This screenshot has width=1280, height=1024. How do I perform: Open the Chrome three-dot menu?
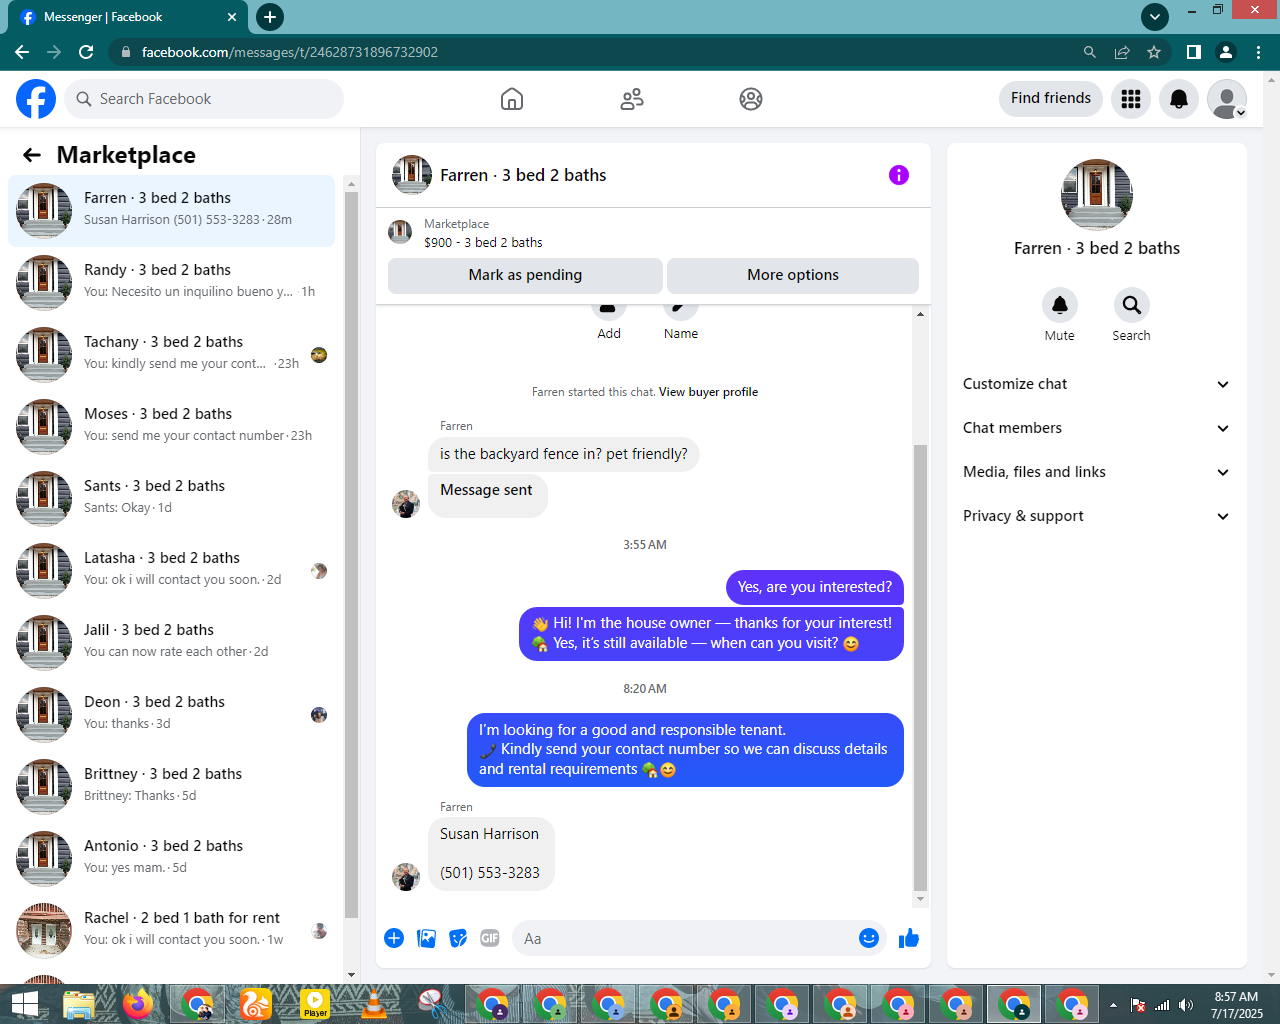pyautogui.click(x=1258, y=52)
